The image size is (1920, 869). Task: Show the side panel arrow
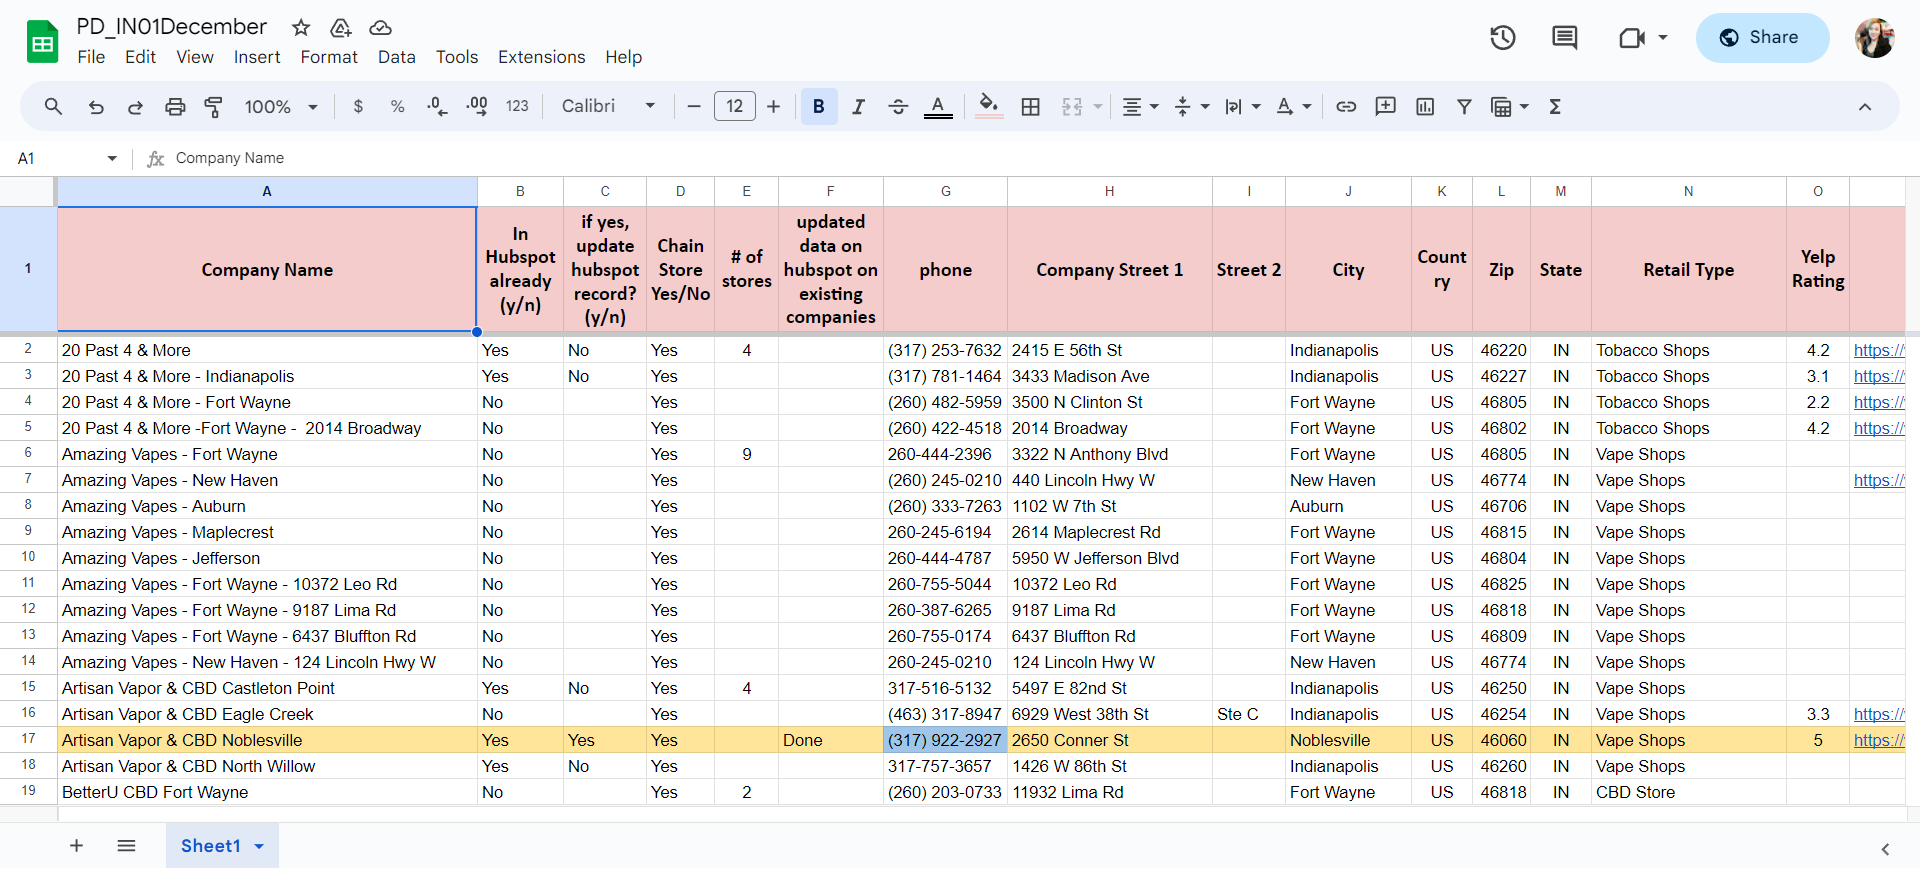[1885, 849]
